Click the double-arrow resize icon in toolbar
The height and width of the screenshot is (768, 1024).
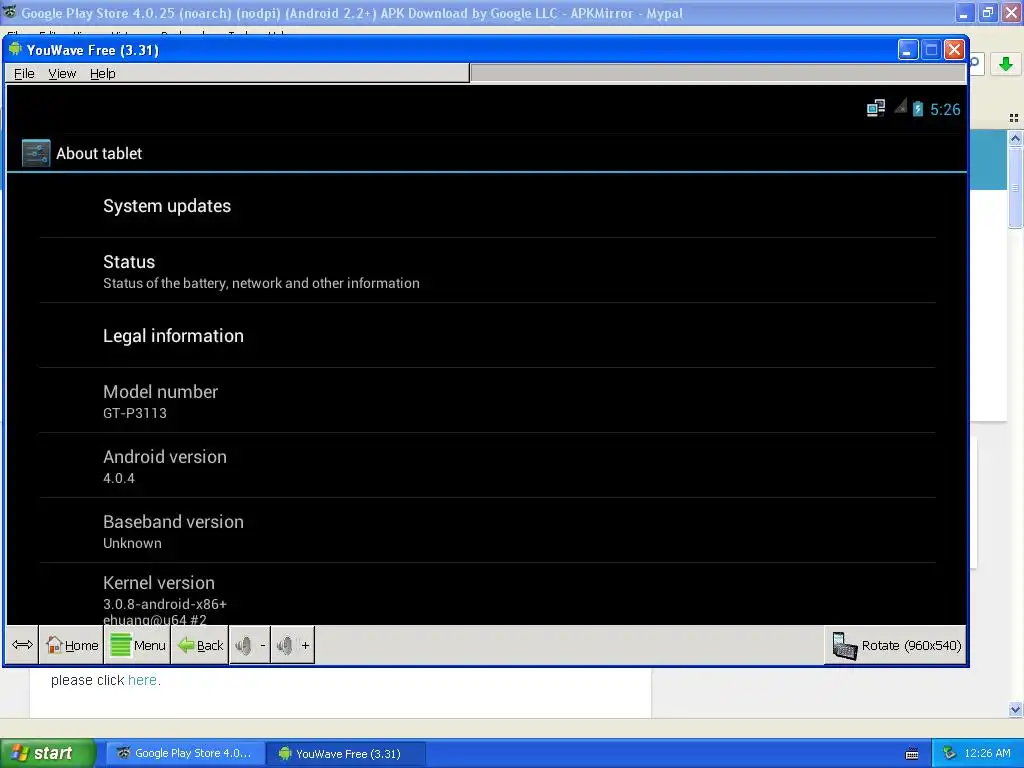(22, 645)
